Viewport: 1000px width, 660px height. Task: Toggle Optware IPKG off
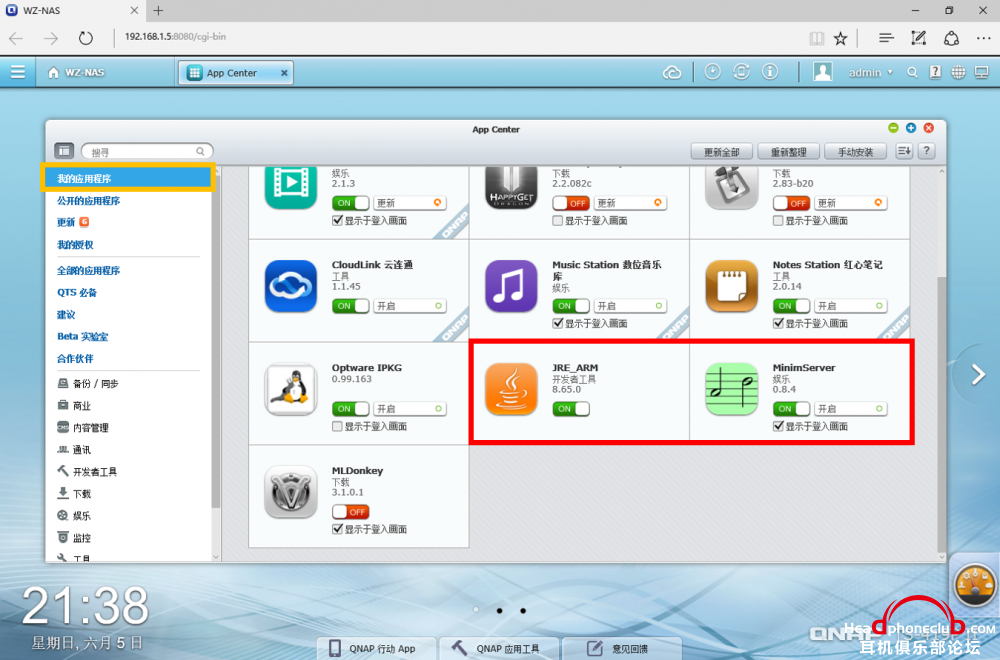pyautogui.click(x=350, y=409)
